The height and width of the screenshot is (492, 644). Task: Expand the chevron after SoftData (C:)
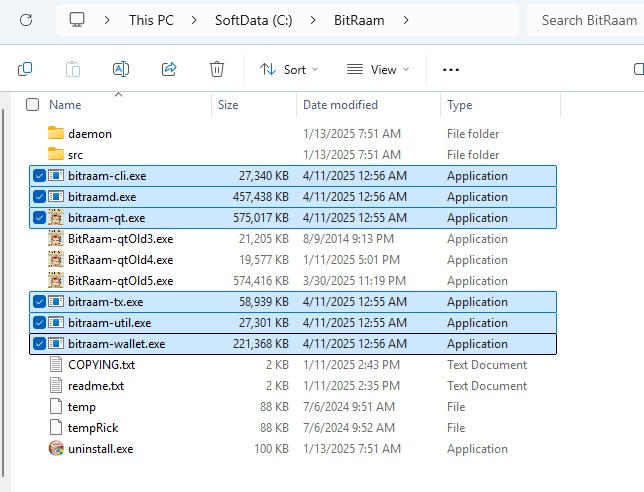(313, 20)
